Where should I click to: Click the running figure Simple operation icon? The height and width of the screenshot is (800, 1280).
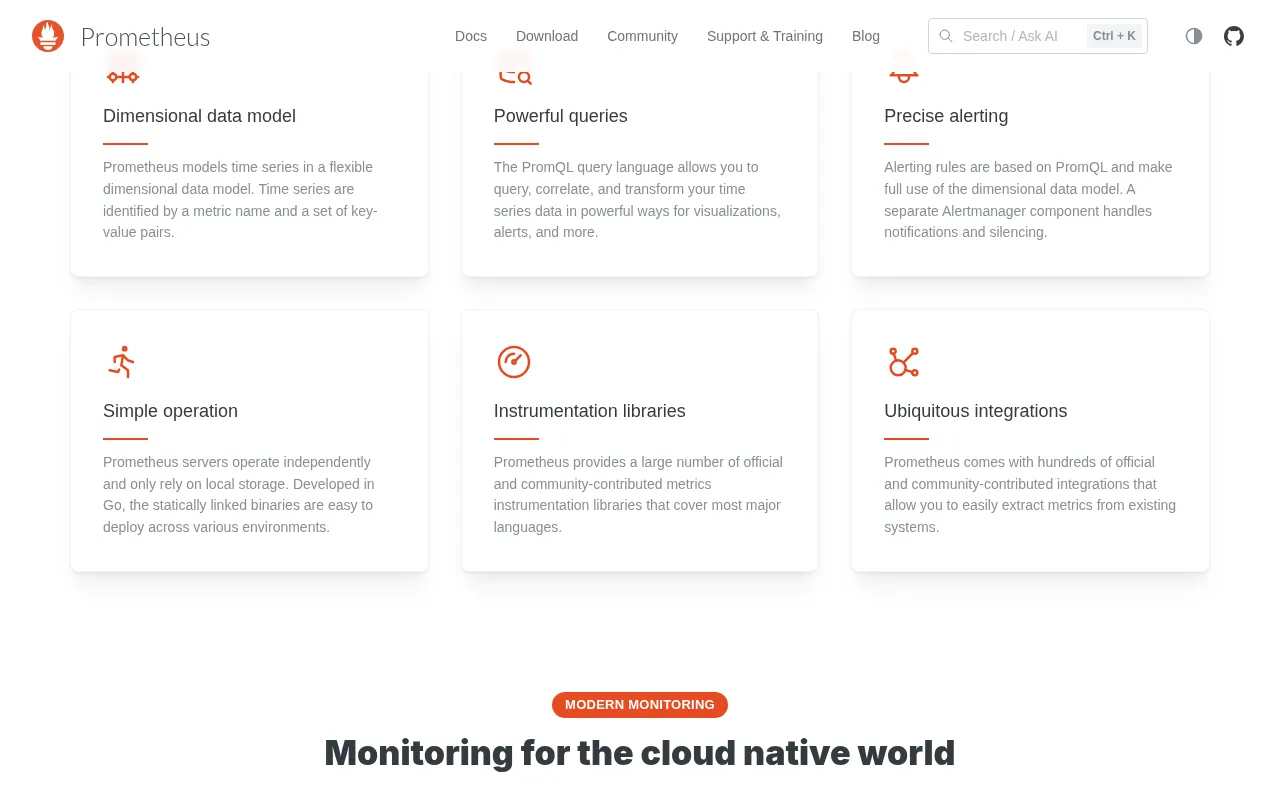pyautogui.click(x=122, y=362)
